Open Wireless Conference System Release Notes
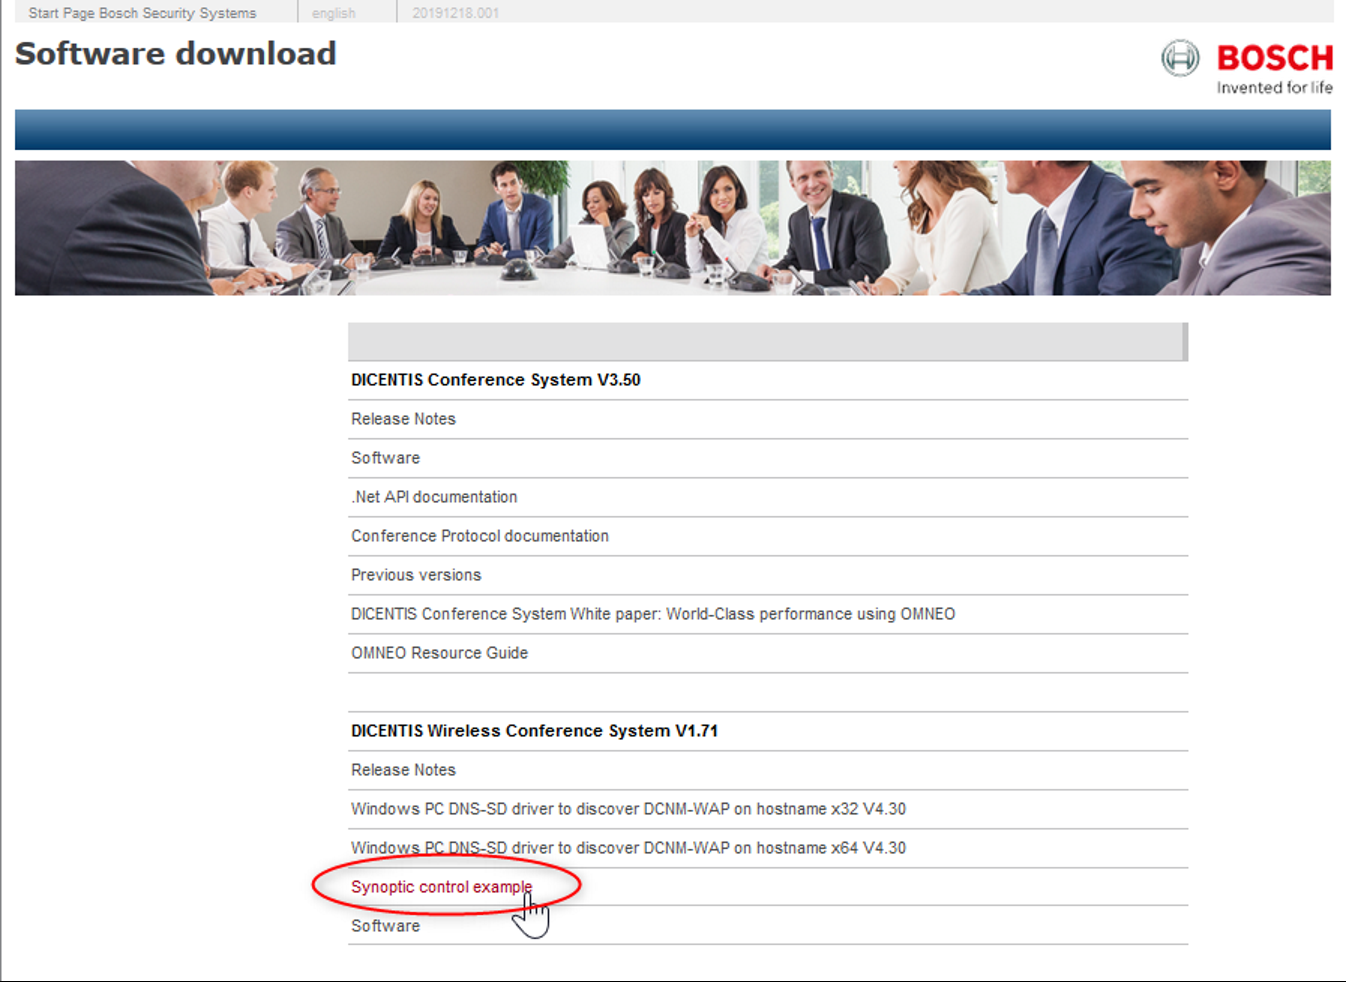The width and height of the screenshot is (1346, 982). click(403, 770)
